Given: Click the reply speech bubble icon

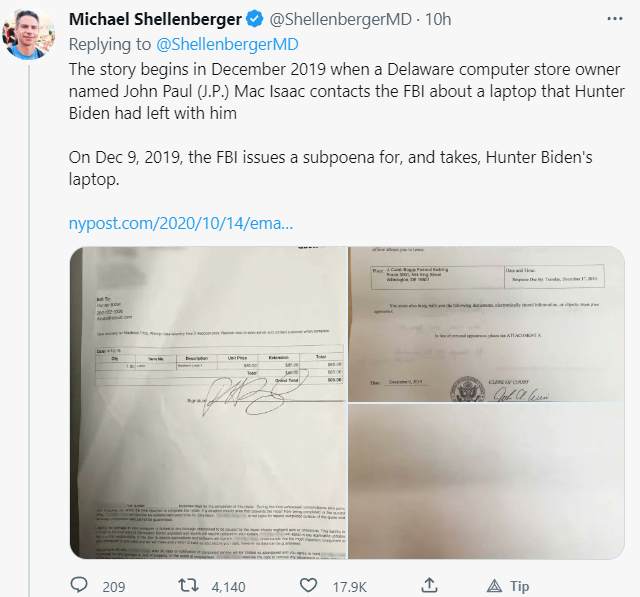Looking at the screenshot, I should pos(79,586).
